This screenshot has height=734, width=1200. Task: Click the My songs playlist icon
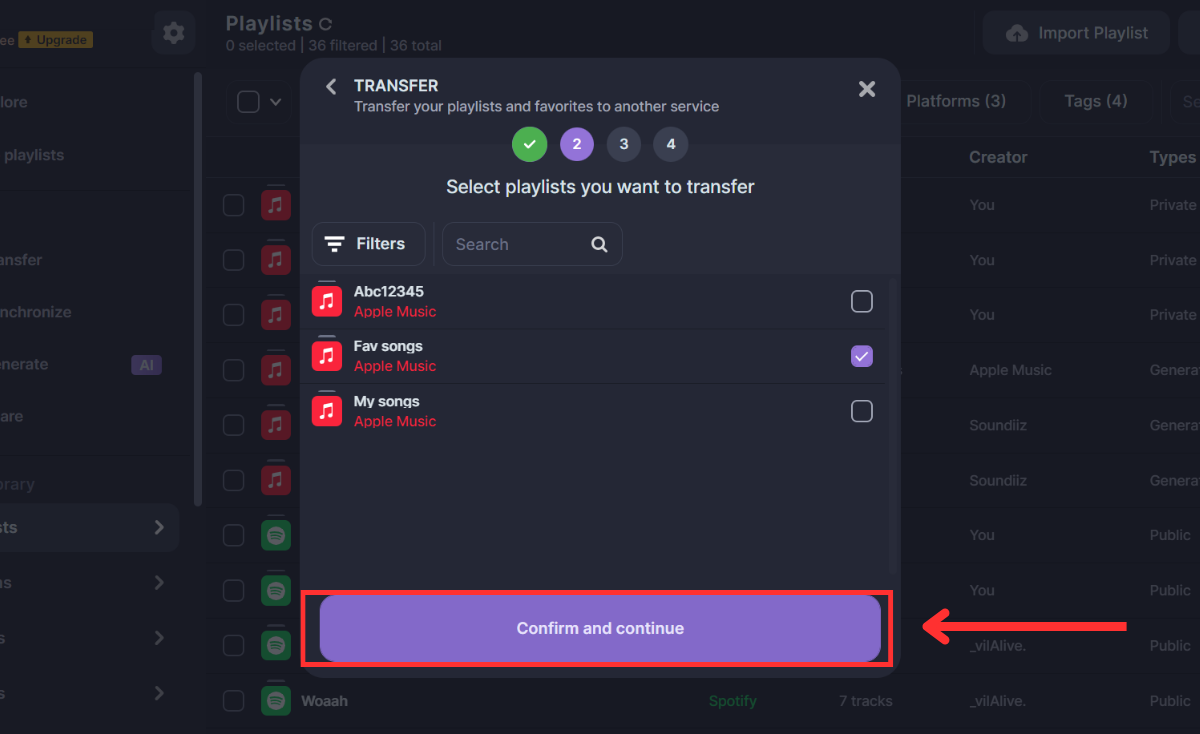pyautogui.click(x=327, y=411)
